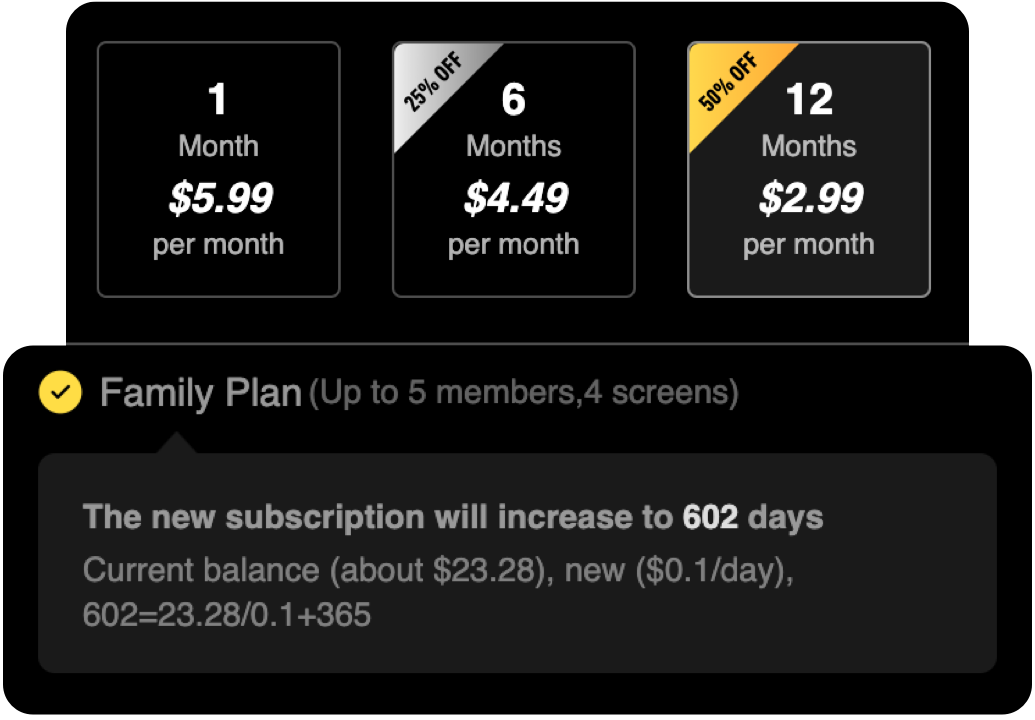Toggle the Family Plan yellow checkmark
This screenshot has width=1035, height=720.
coord(60,393)
